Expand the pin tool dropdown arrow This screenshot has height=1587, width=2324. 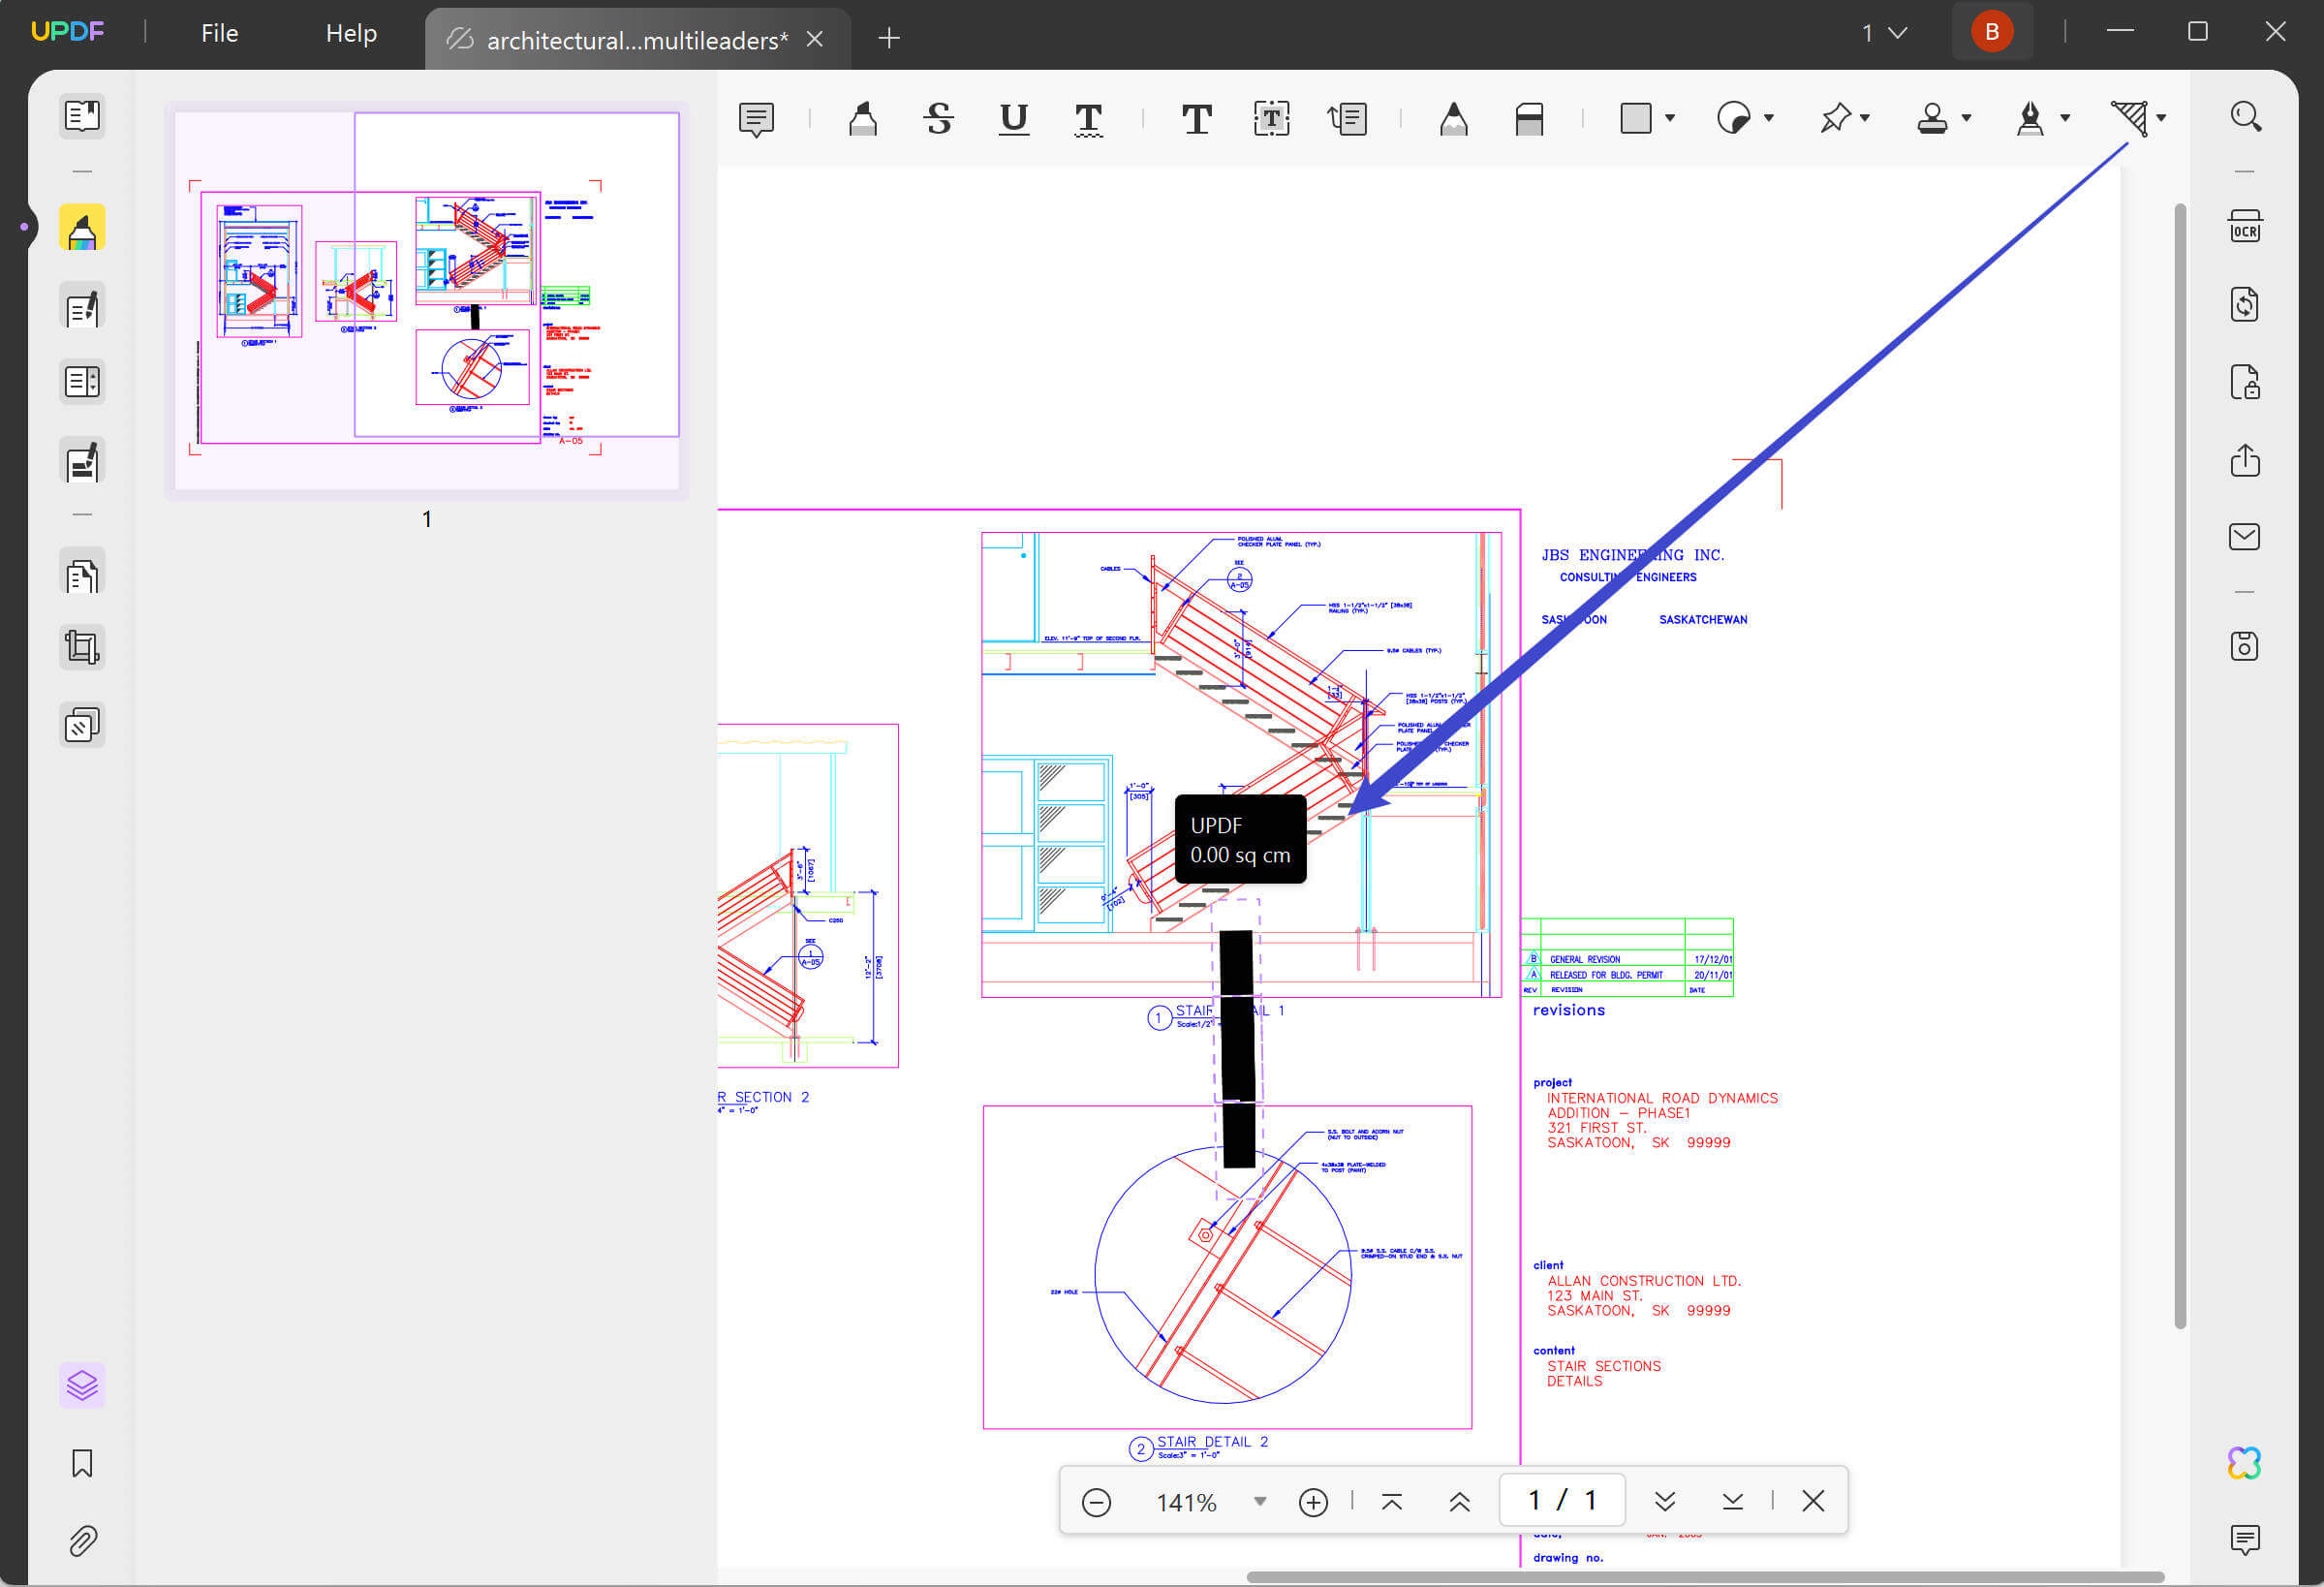tap(1865, 118)
